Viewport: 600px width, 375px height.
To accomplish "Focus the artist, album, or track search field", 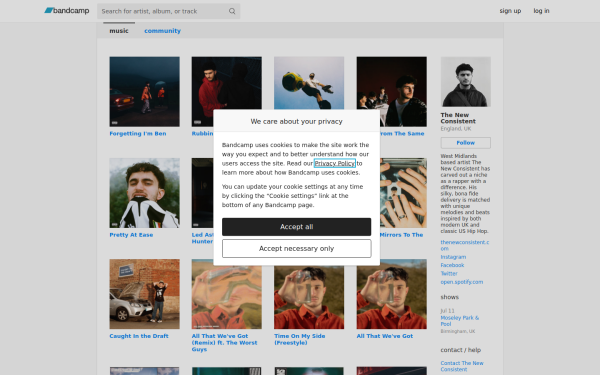I will [168, 11].
